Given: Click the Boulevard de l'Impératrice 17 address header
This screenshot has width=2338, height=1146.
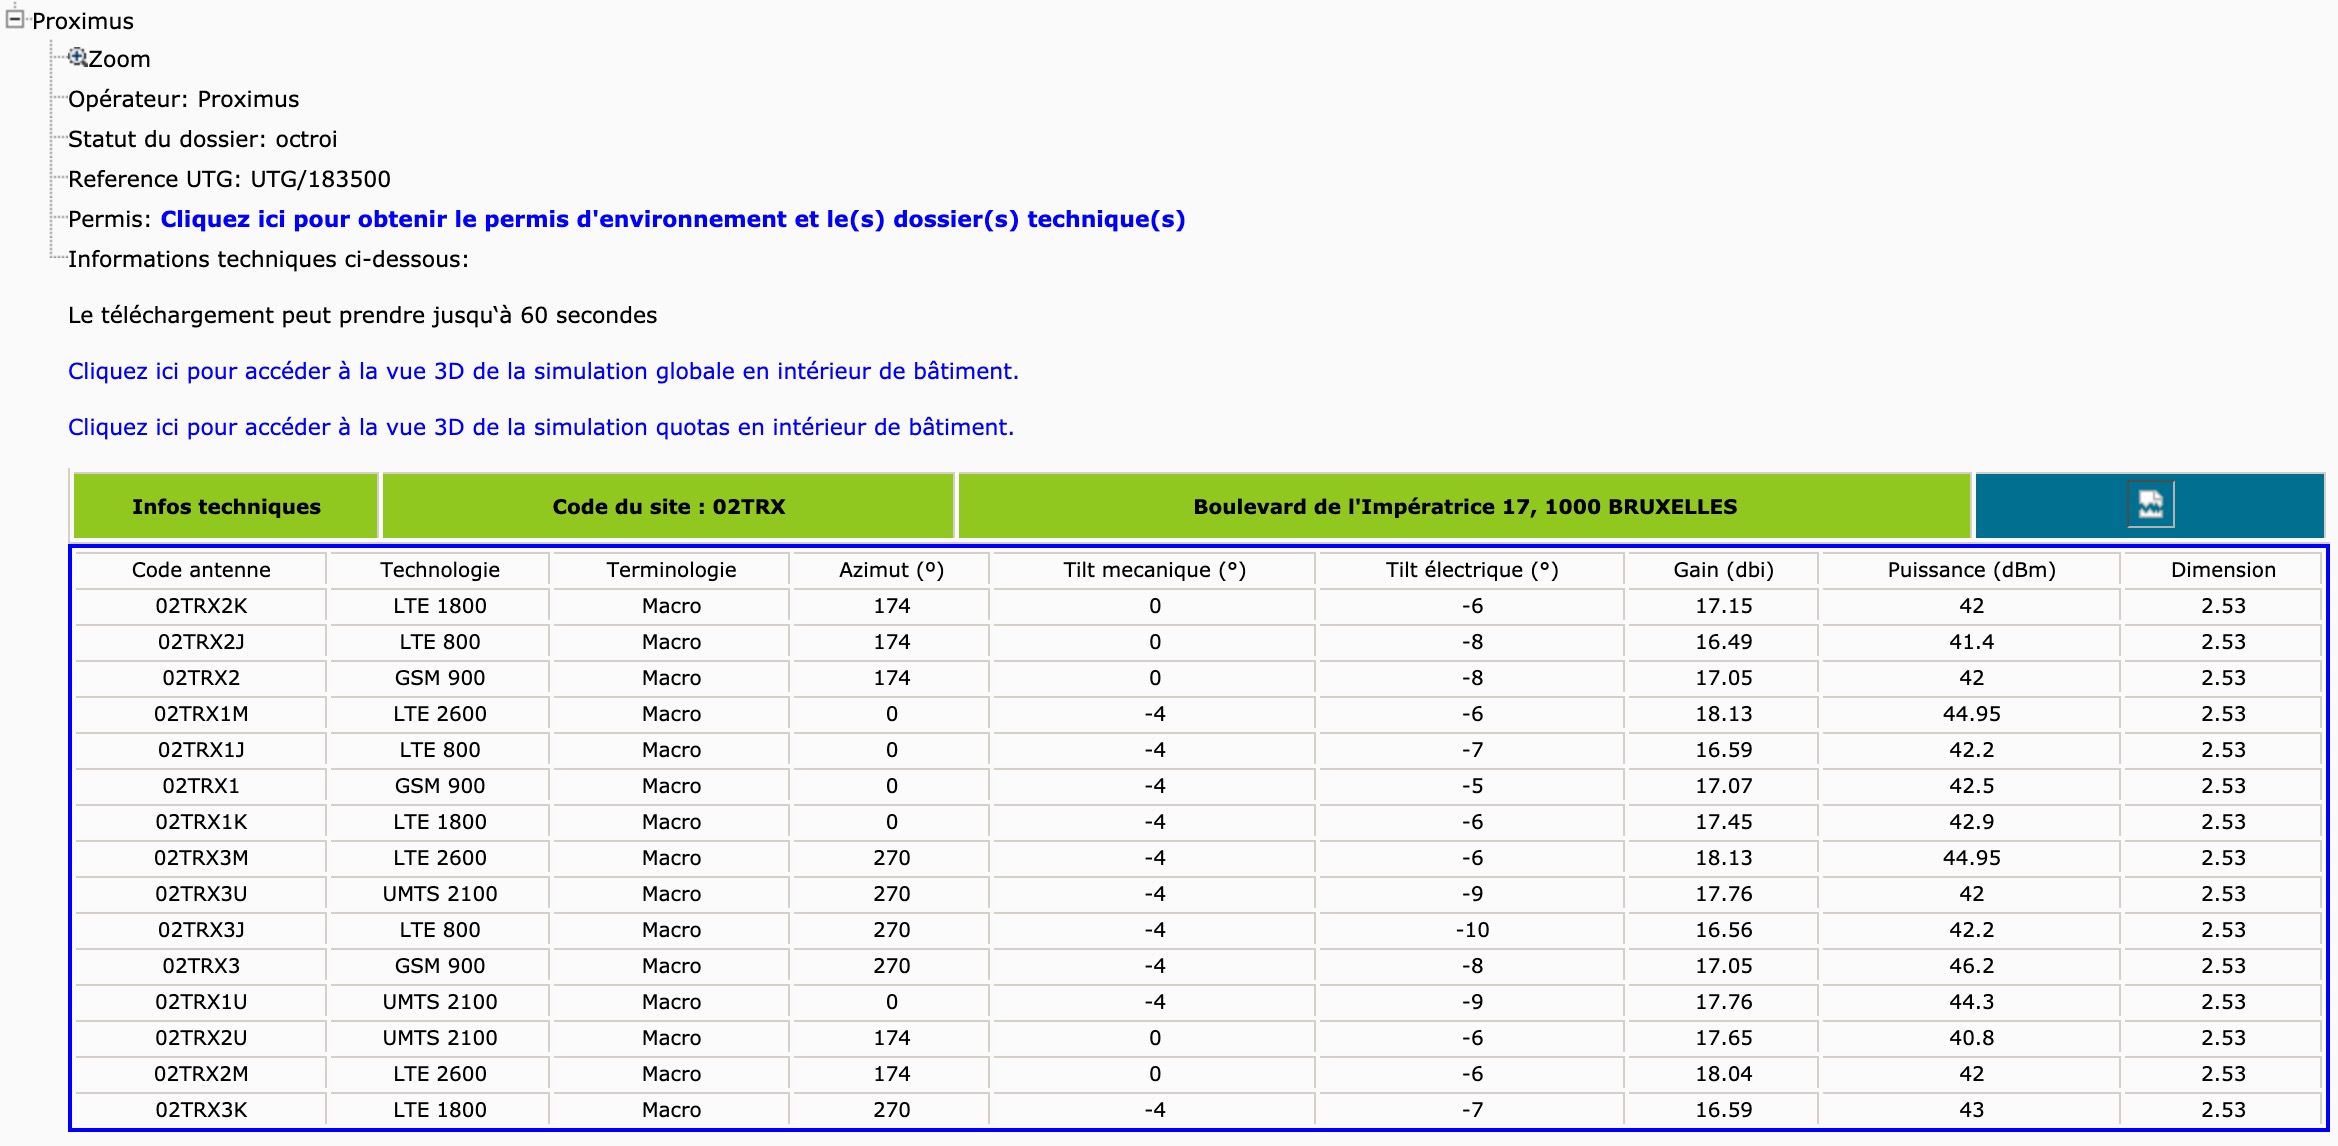Looking at the screenshot, I should pos(1464,506).
